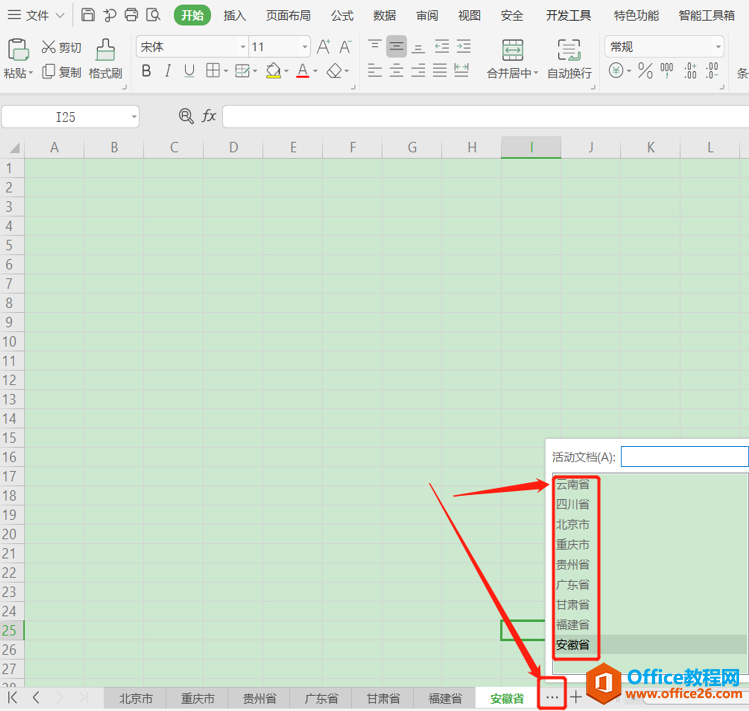Select the 格式刷 format painter
The width and height of the screenshot is (749, 711).
[x=106, y=58]
